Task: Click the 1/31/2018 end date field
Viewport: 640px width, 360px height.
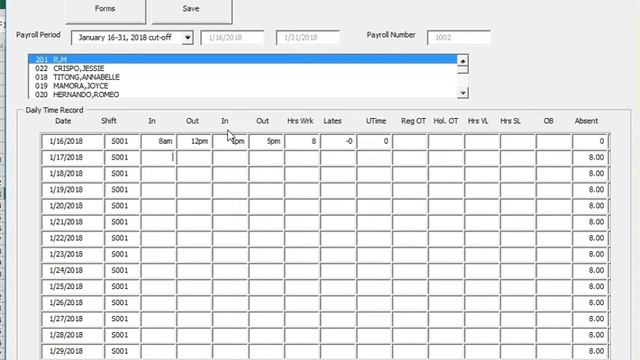Action: tap(308, 38)
